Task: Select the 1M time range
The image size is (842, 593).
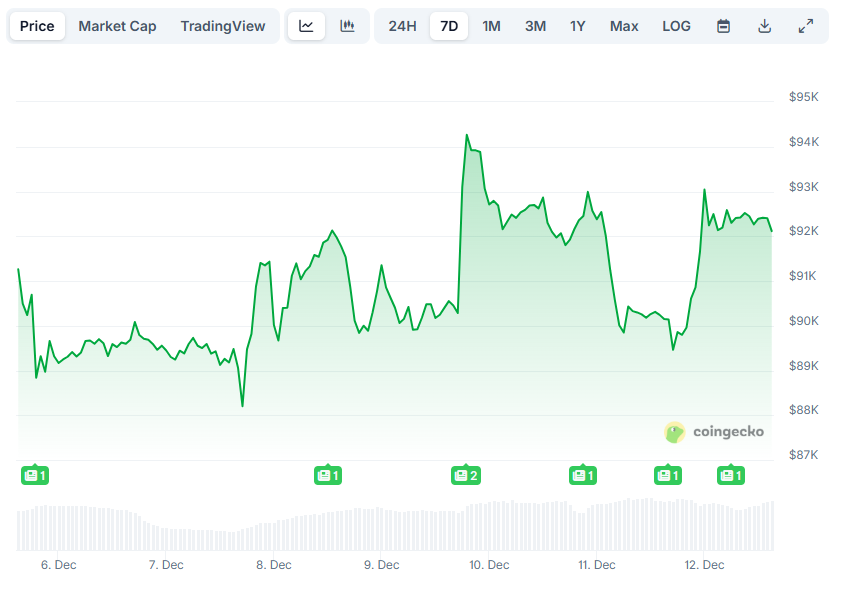Action: (491, 26)
